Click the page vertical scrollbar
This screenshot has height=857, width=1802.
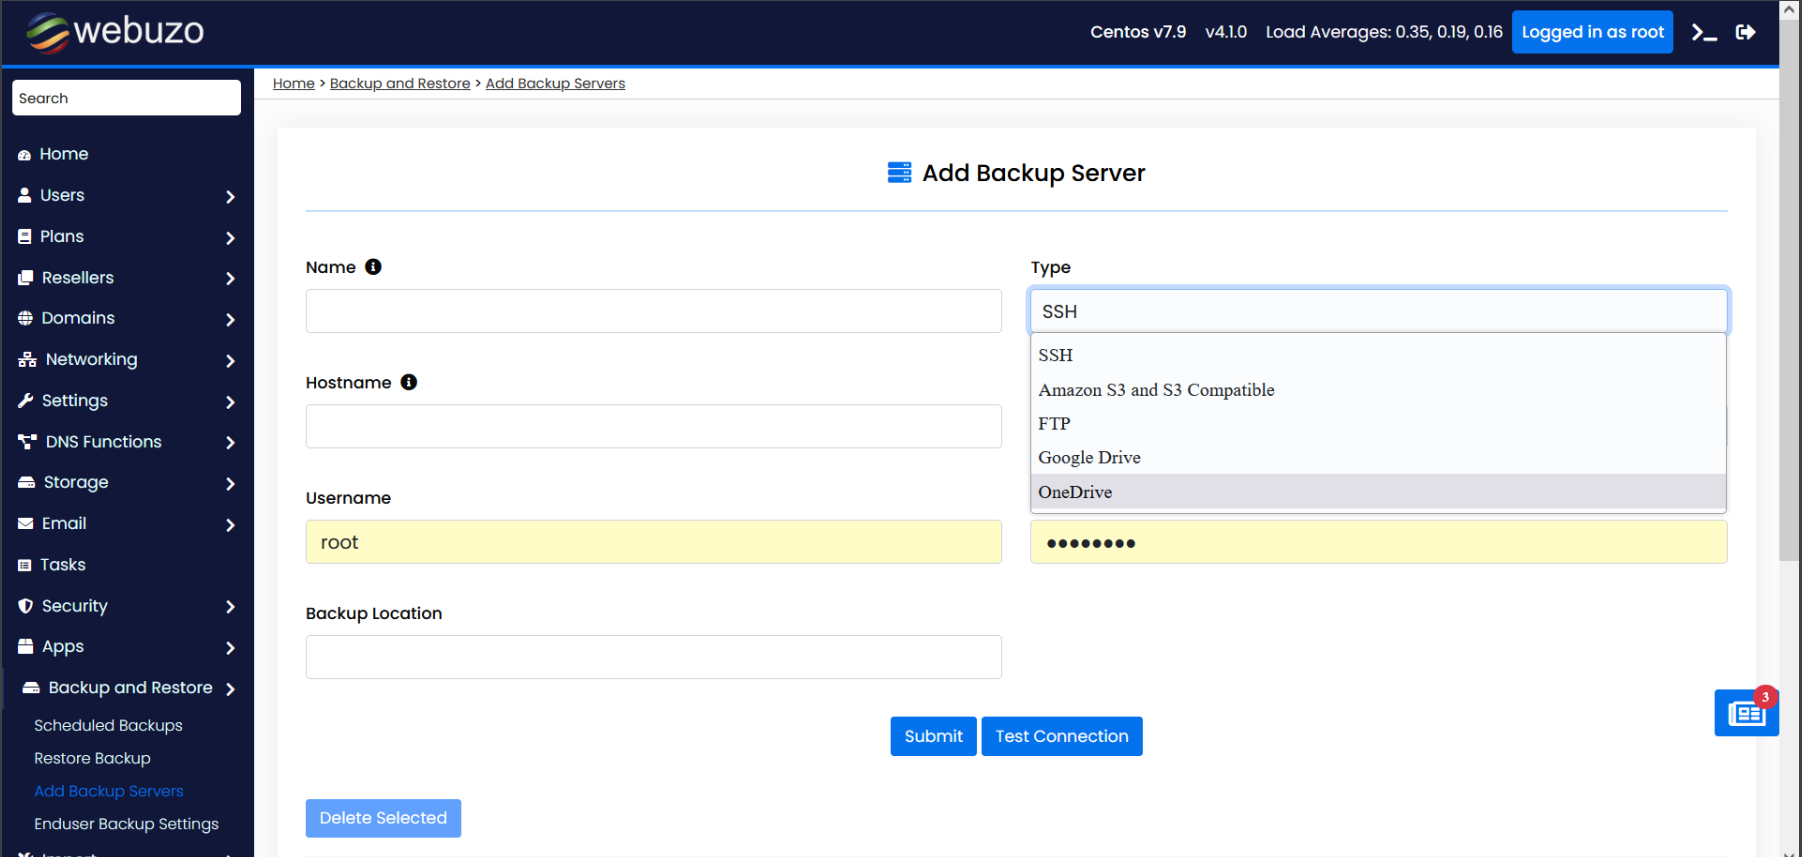tap(1789, 300)
